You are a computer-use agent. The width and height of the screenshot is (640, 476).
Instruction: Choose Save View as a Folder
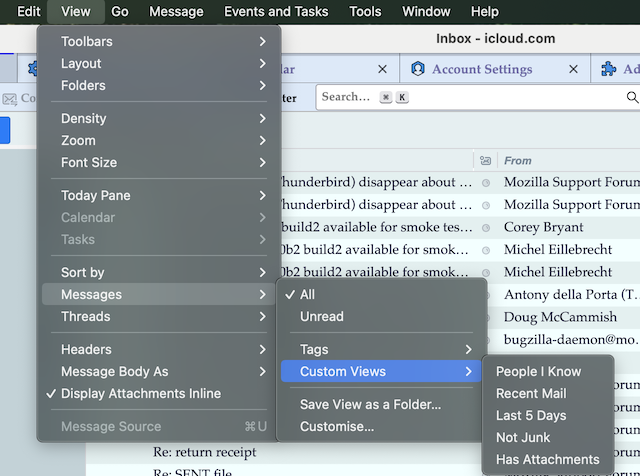pyautogui.click(x=381, y=405)
